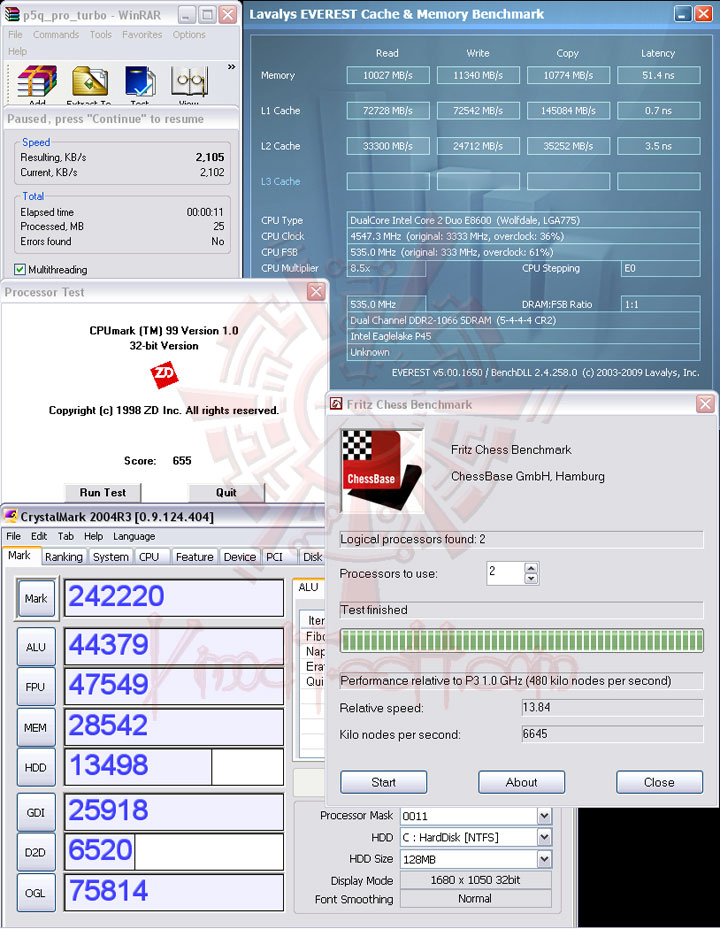Increase Processors to use spinner
720x929 pixels.
531,567
